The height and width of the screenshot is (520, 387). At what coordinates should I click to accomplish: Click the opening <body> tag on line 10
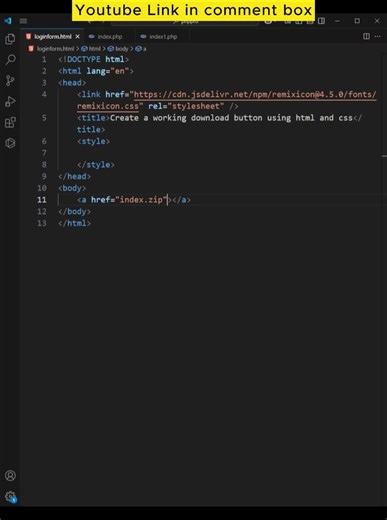click(72, 188)
